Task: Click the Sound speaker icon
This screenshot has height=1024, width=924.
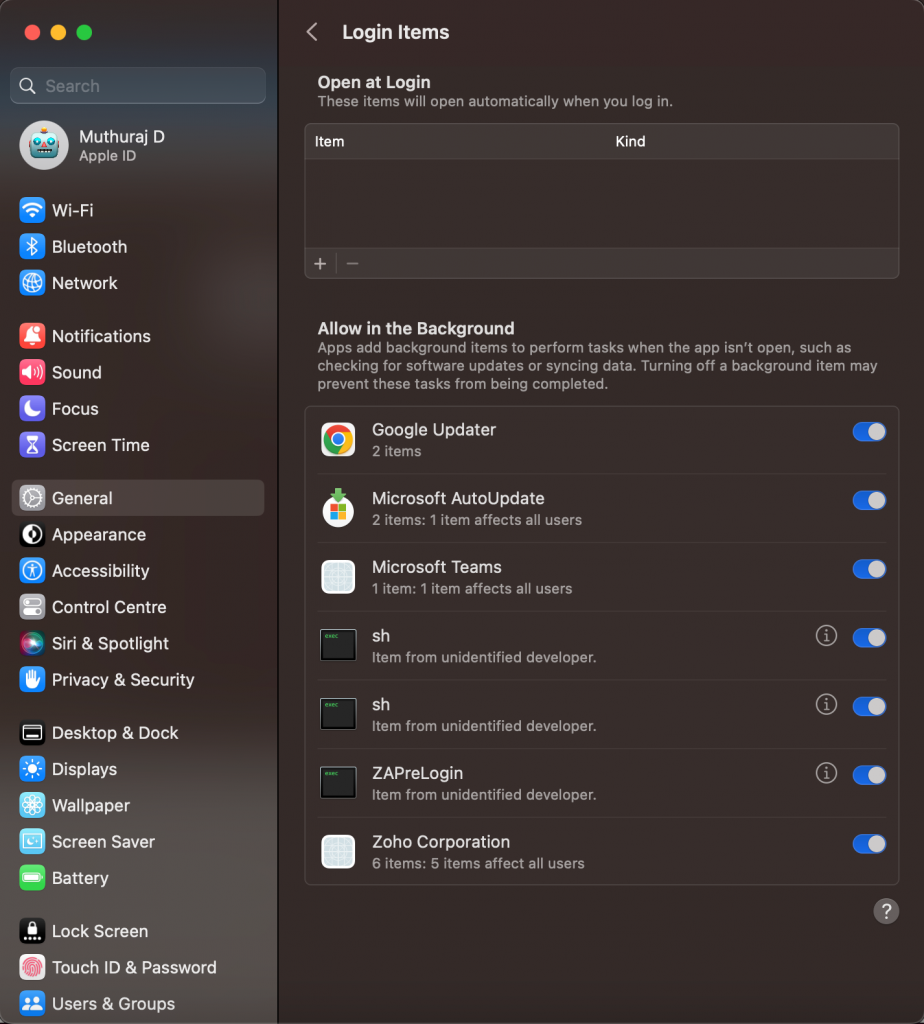Action: [32, 372]
